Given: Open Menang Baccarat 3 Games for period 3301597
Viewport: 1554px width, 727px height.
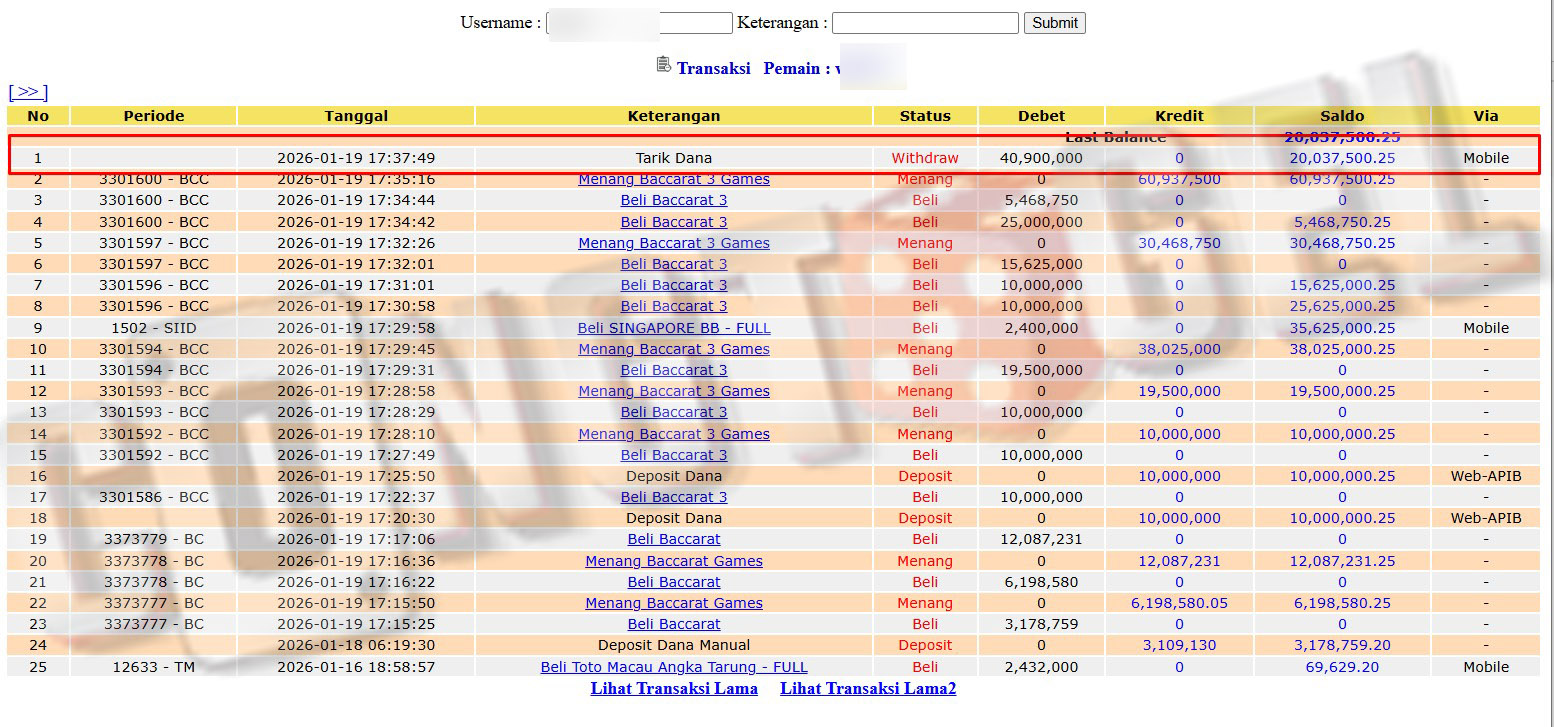Looking at the screenshot, I should (673, 243).
